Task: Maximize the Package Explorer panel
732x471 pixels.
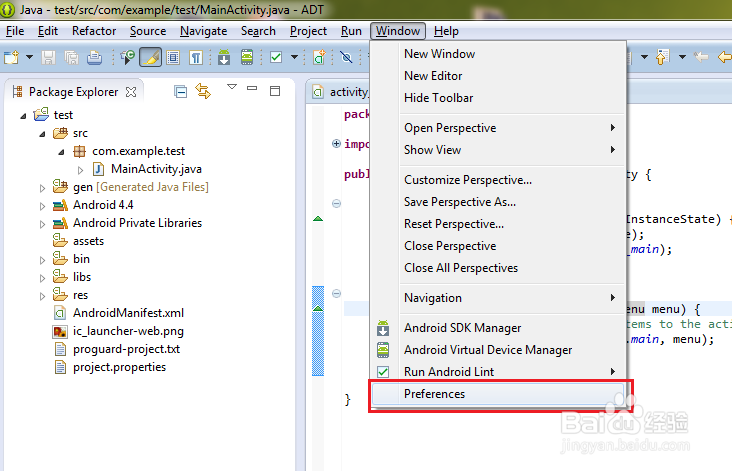Action: pos(275,91)
